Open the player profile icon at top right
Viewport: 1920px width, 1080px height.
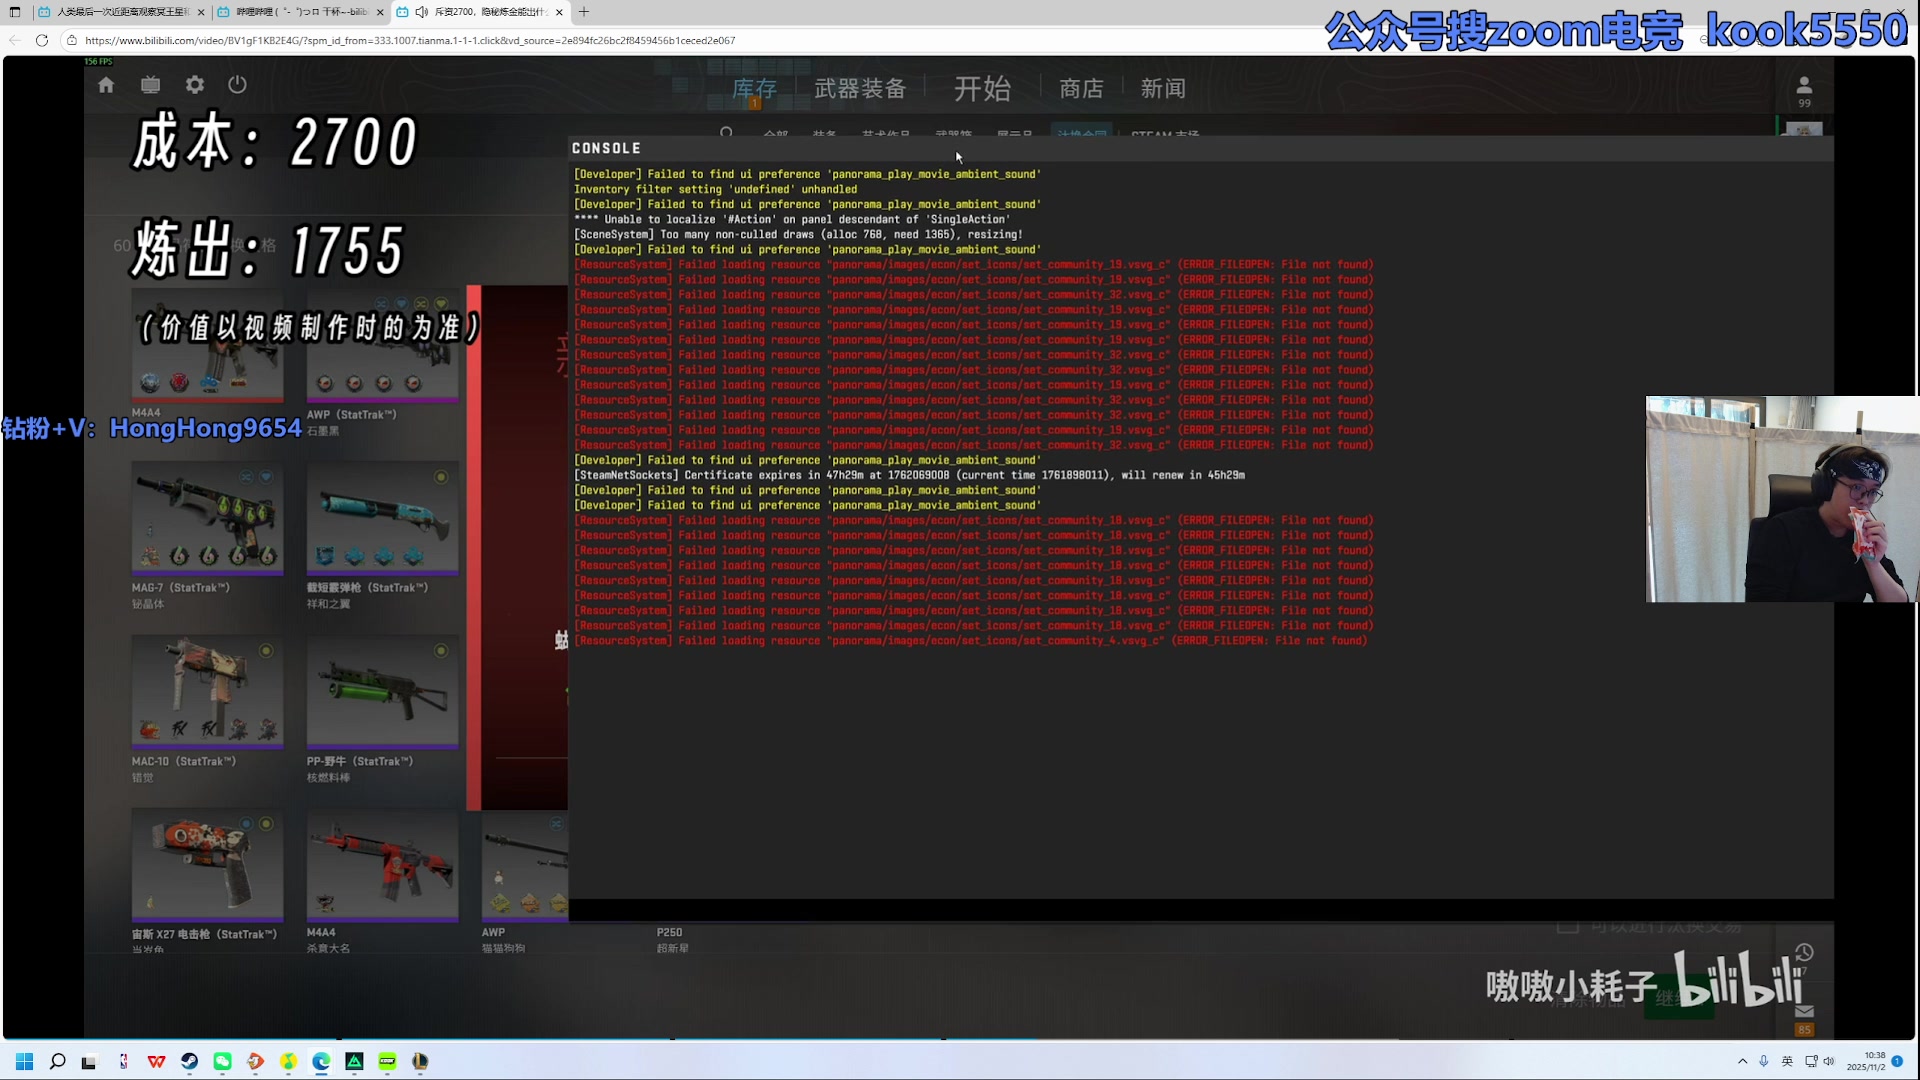[x=1804, y=86]
